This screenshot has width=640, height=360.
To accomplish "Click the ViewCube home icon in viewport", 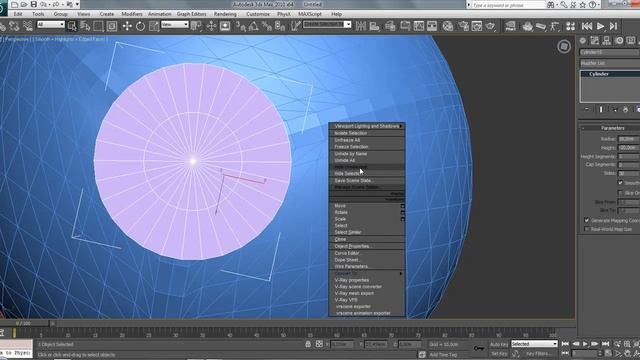I will click(564, 47).
